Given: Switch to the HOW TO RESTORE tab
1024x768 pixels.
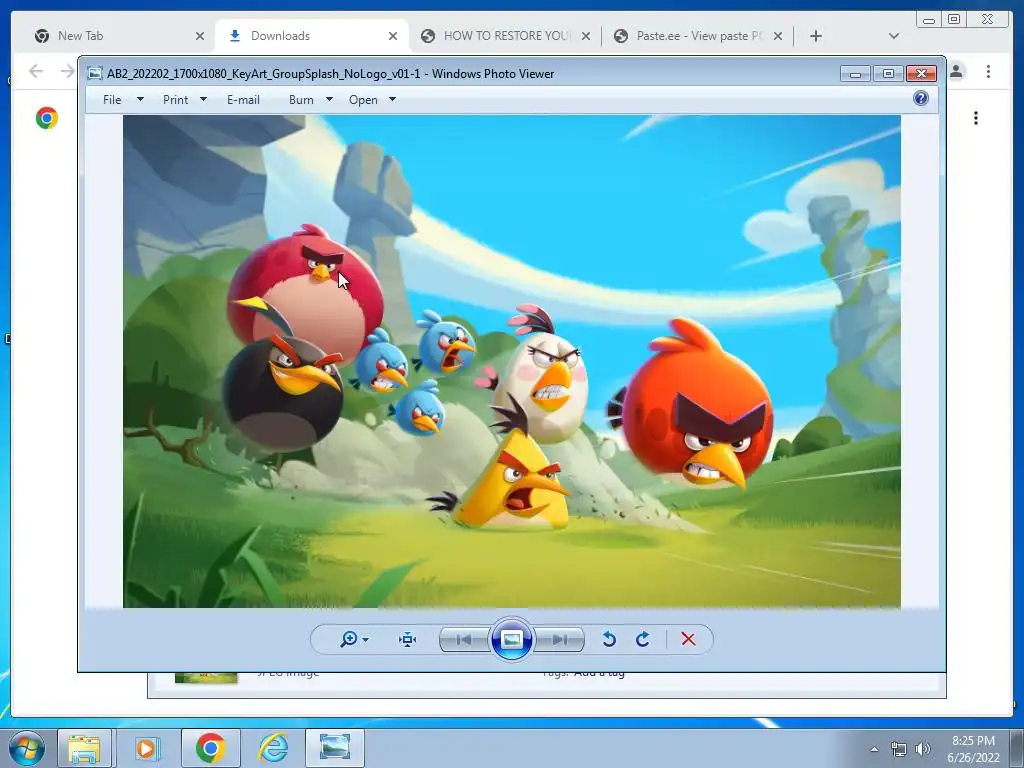Looking at the screenshot, I should tap(503, 36).
